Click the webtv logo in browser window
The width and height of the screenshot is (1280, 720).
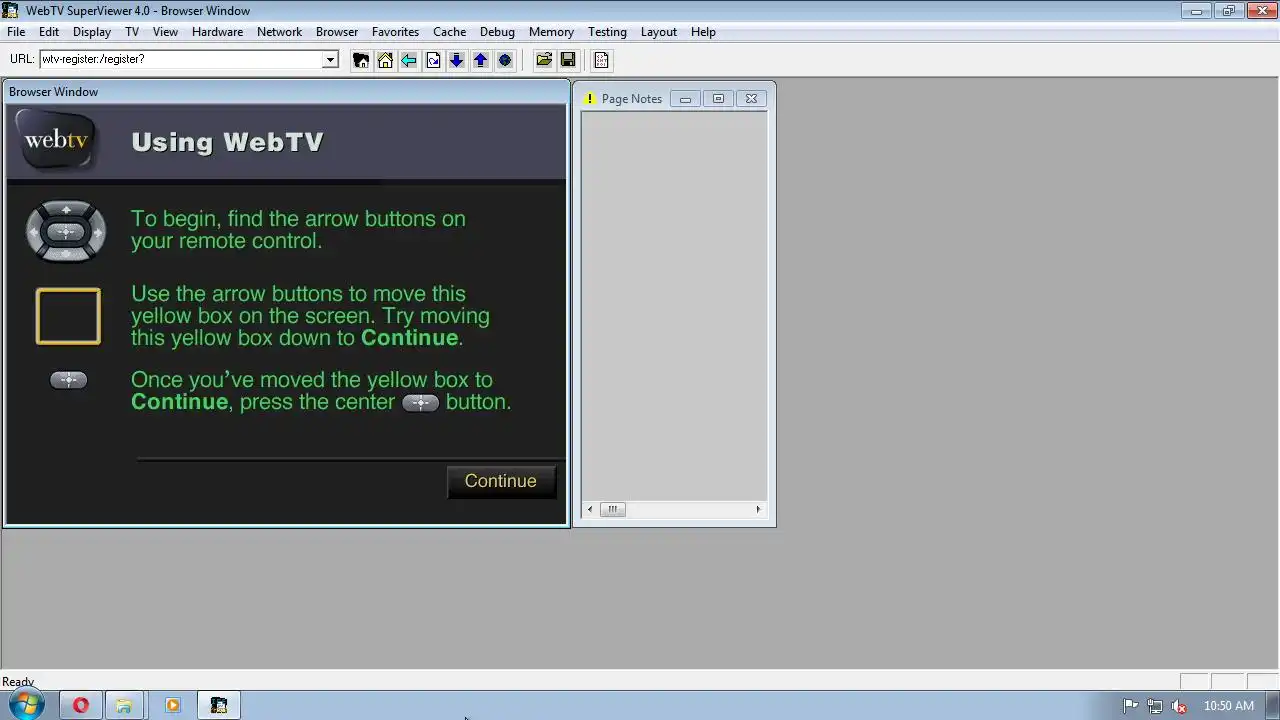[x=56, y=140]
